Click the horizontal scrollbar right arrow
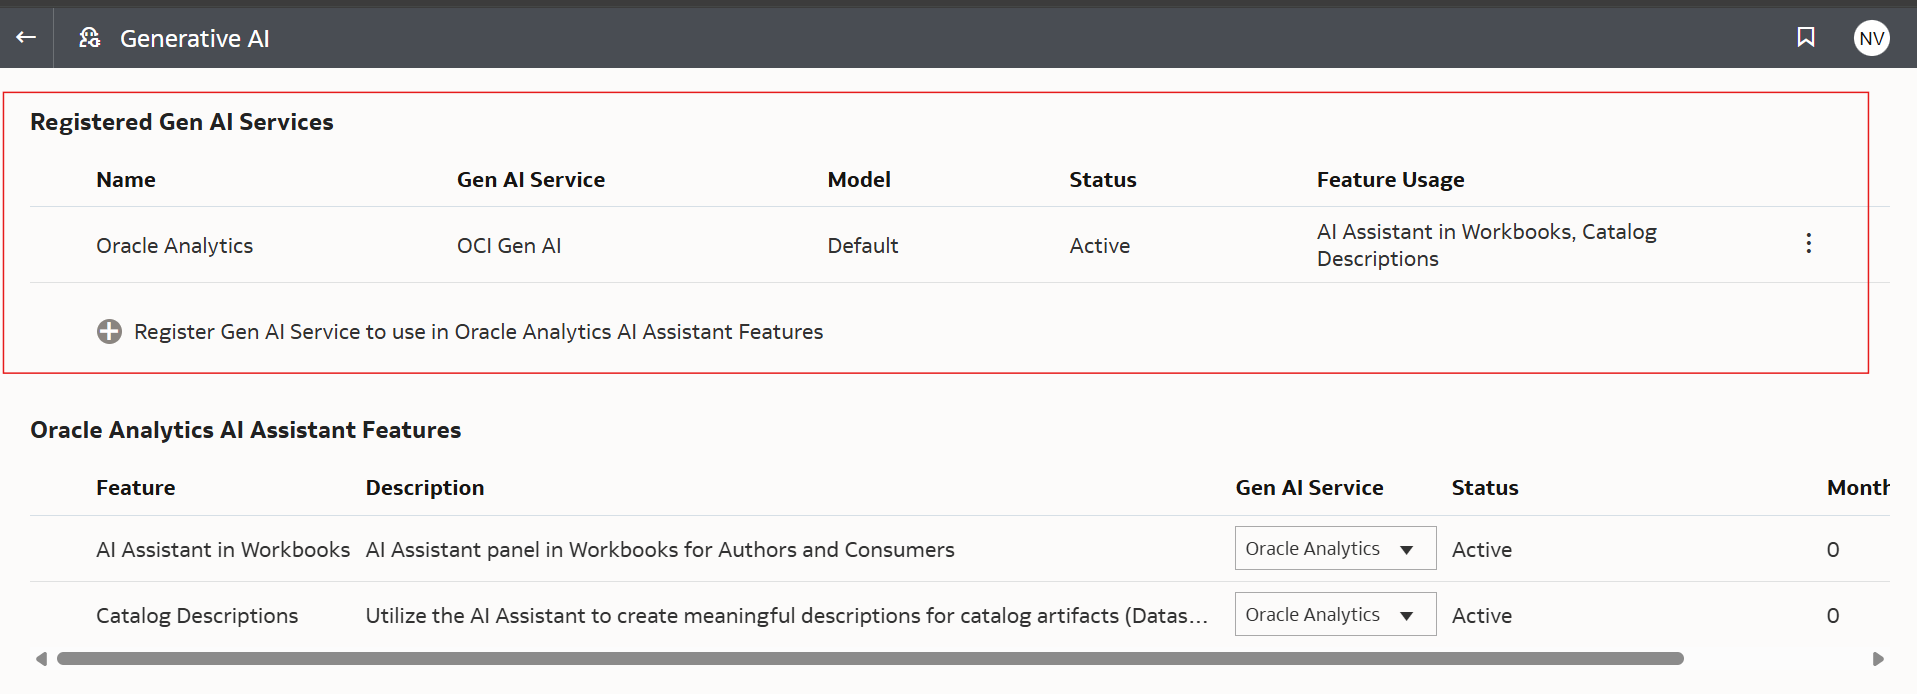The width and height of the screenshot is (1917, 694). (1877, 659)
